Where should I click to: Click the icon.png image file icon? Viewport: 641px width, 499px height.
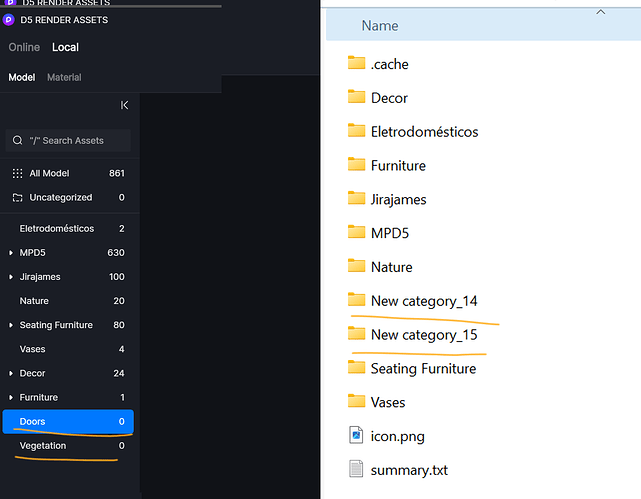tap(356, 435)
